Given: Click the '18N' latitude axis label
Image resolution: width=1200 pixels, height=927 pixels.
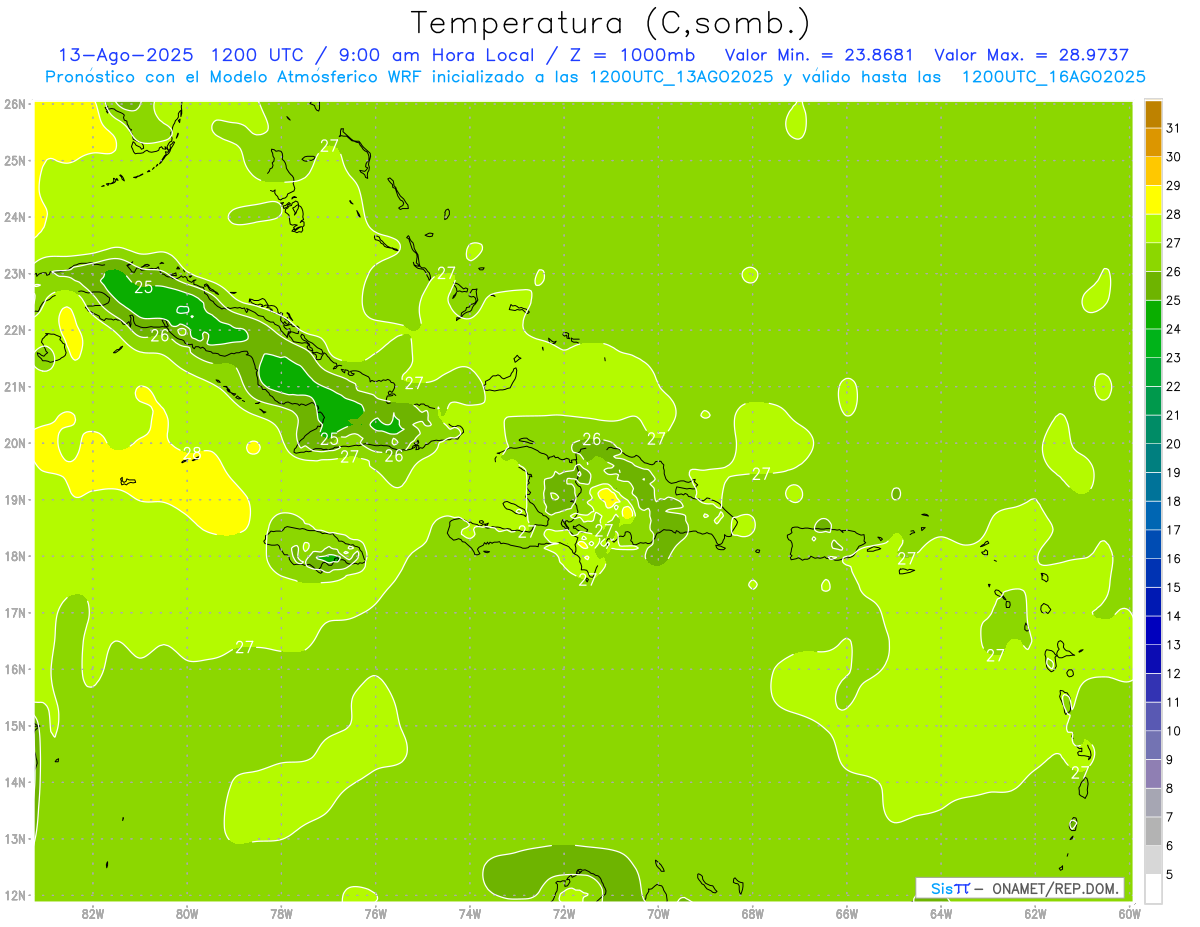Looking at the screenshot, I should pos(14,556).
